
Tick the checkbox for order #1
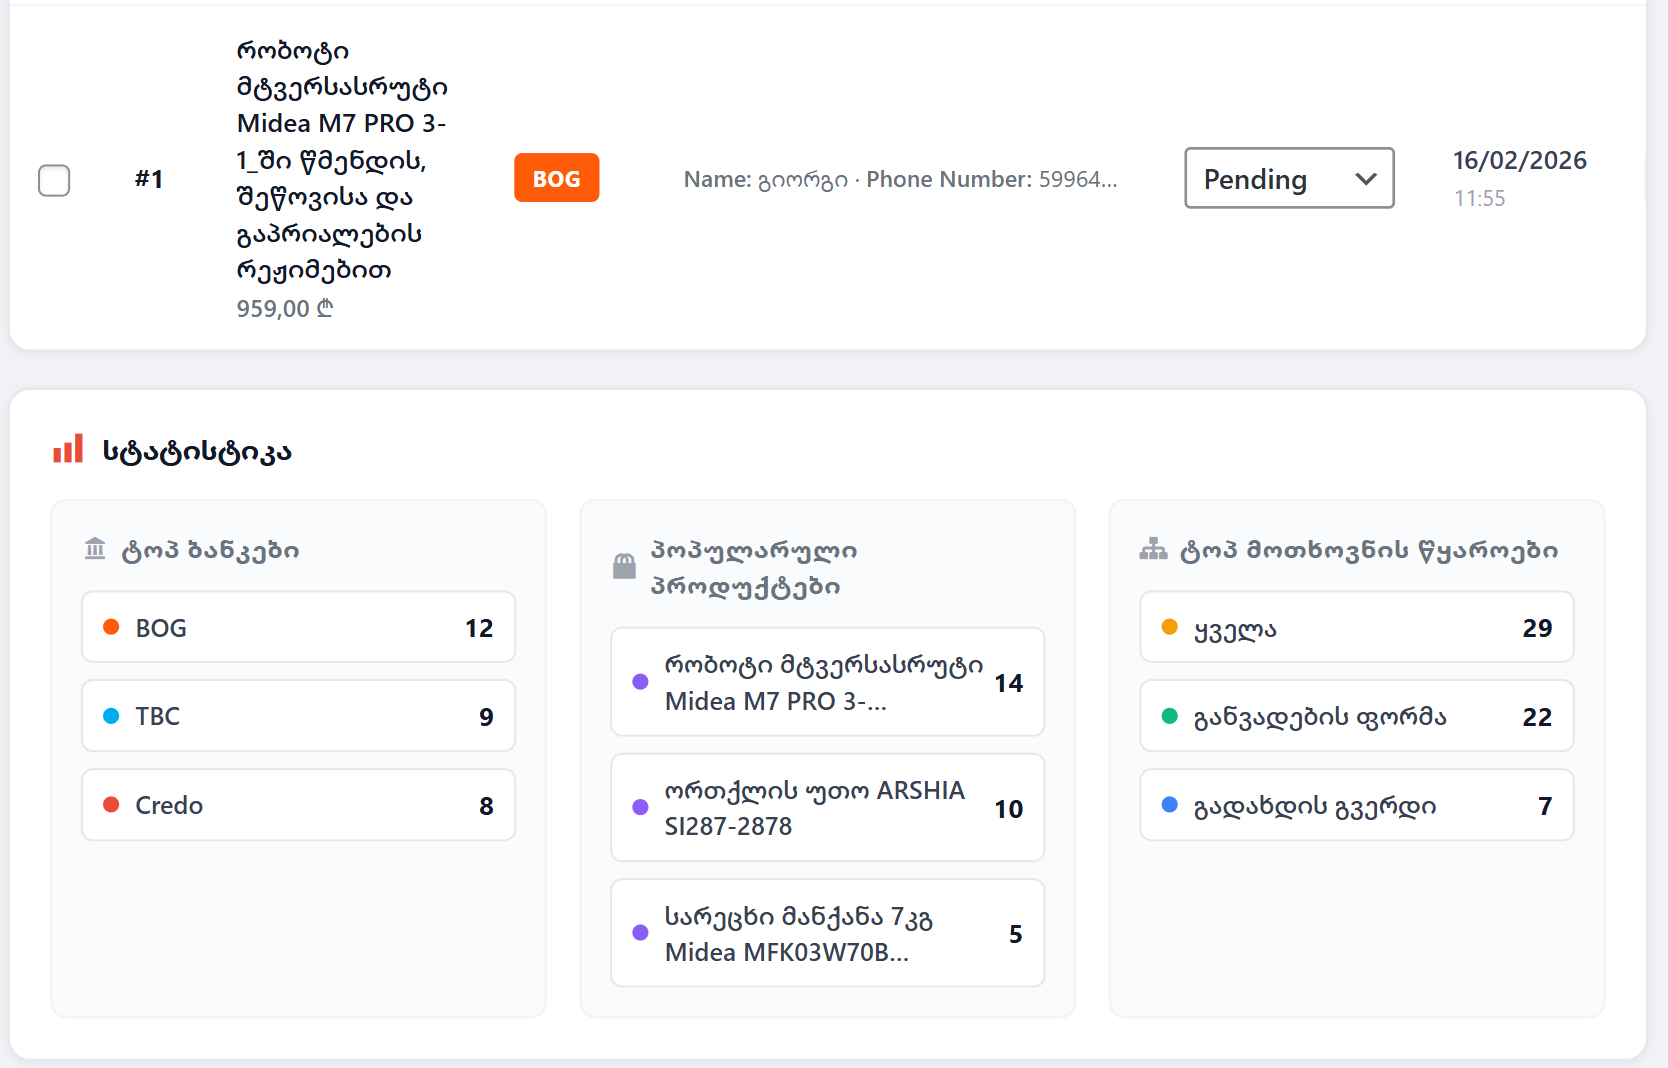[54, 180]
